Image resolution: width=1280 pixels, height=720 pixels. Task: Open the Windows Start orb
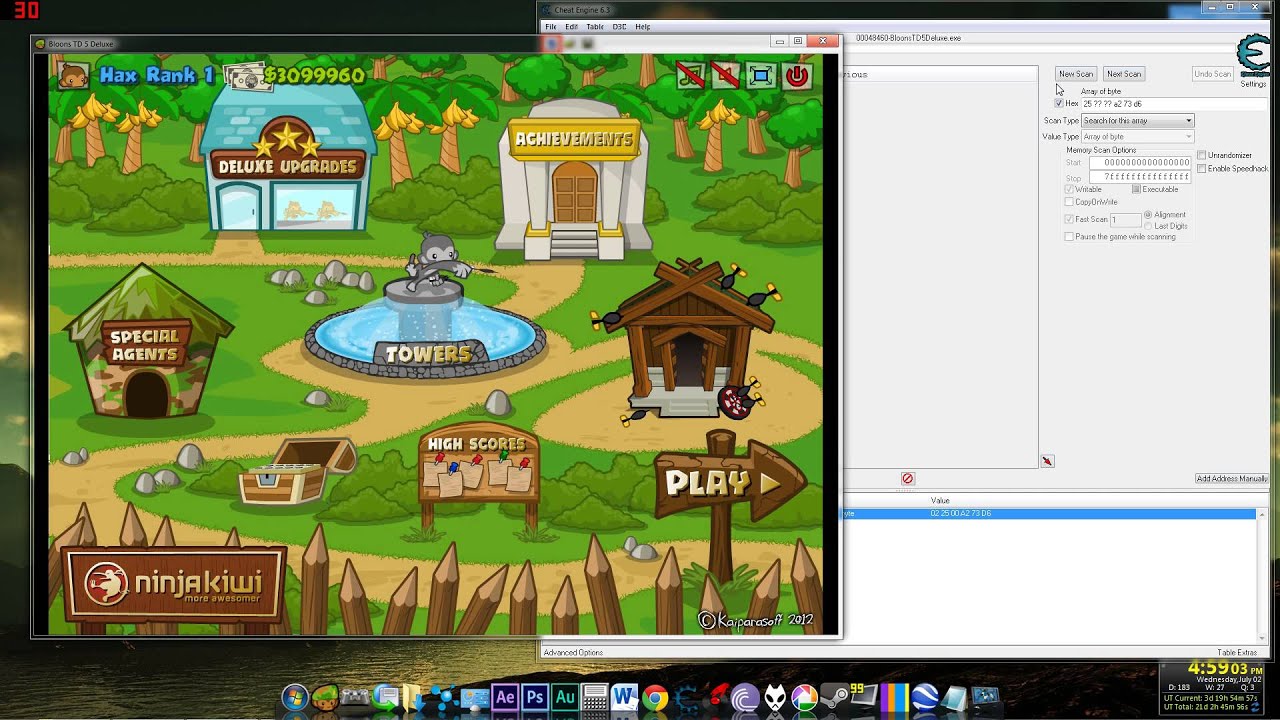[295, 697]
